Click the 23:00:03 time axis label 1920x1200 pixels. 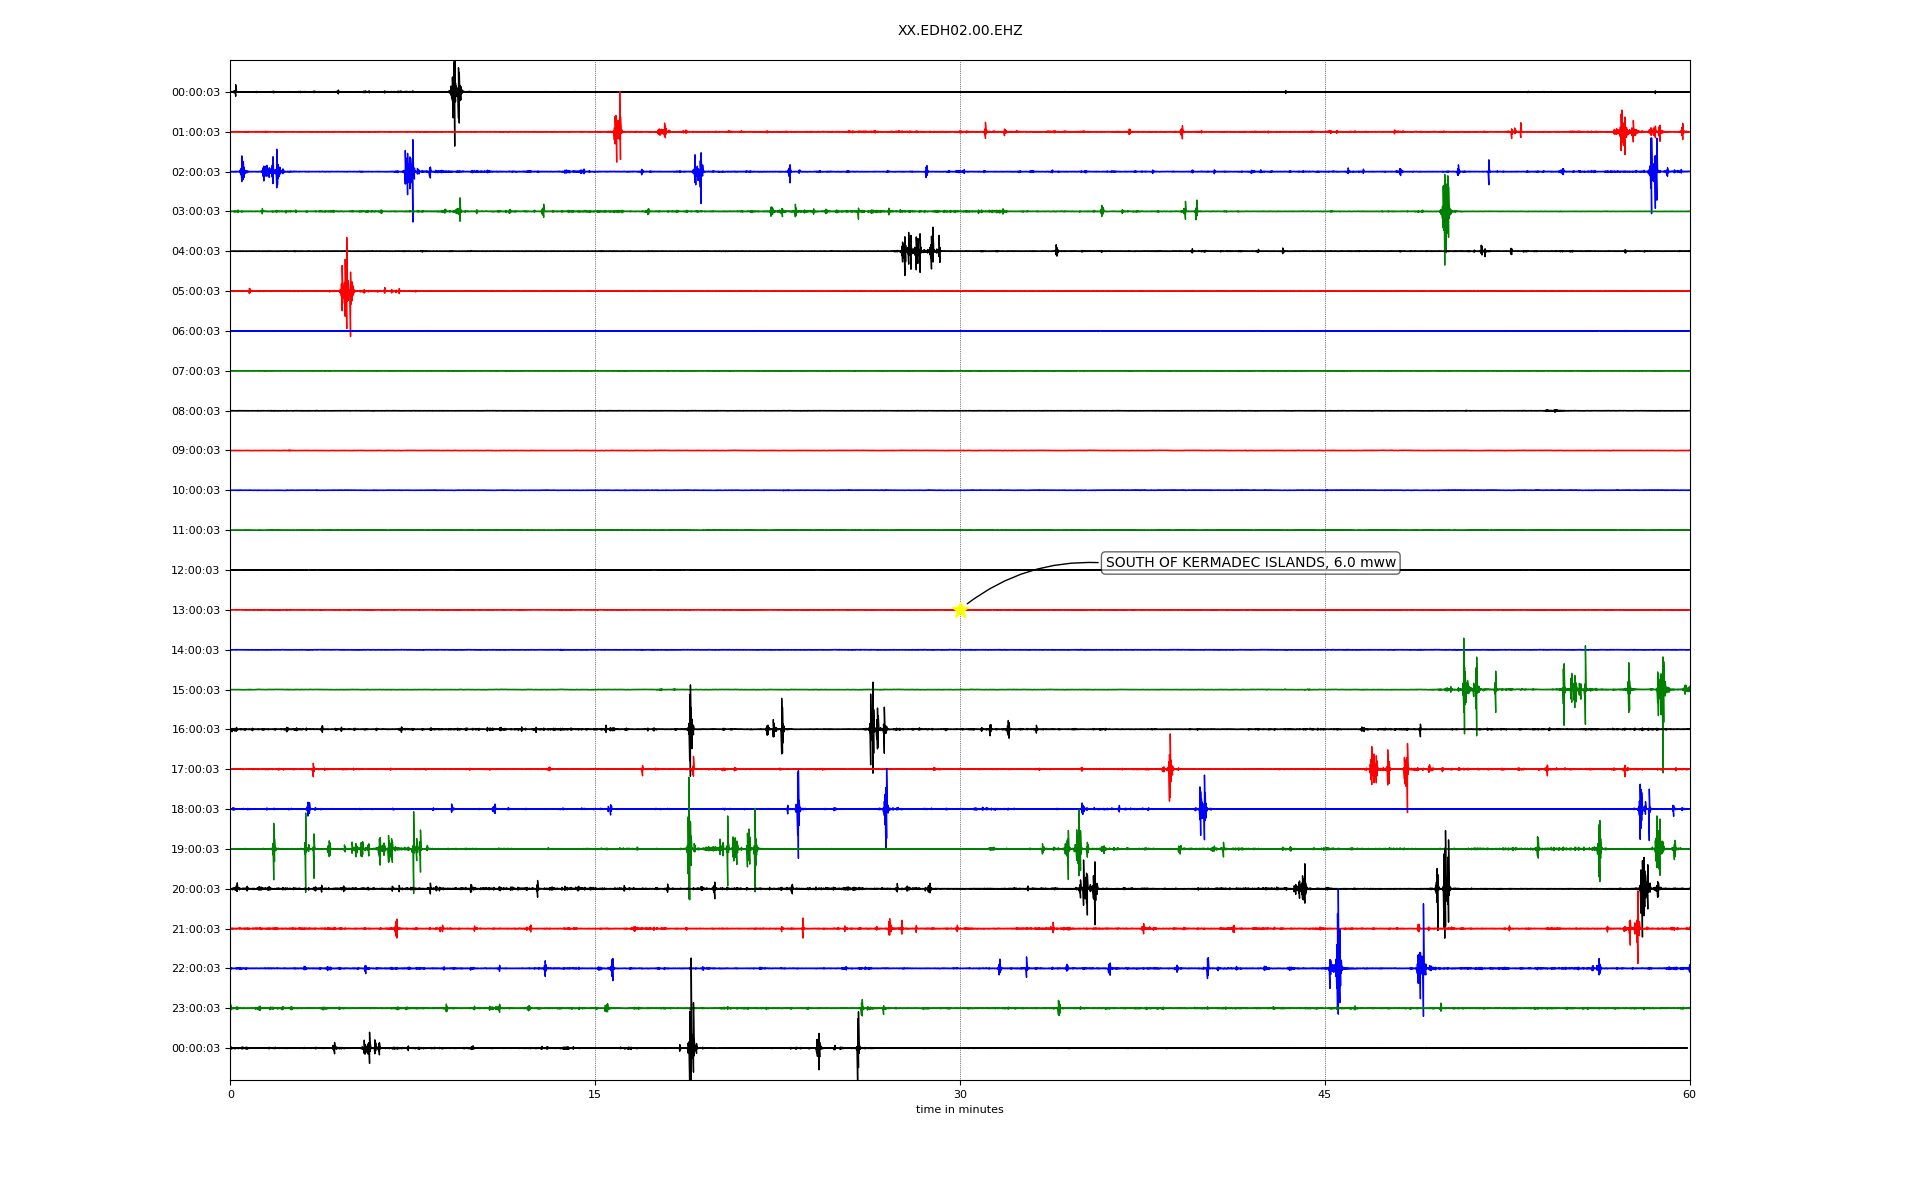pyautogui.click(x=196, y=1008)
